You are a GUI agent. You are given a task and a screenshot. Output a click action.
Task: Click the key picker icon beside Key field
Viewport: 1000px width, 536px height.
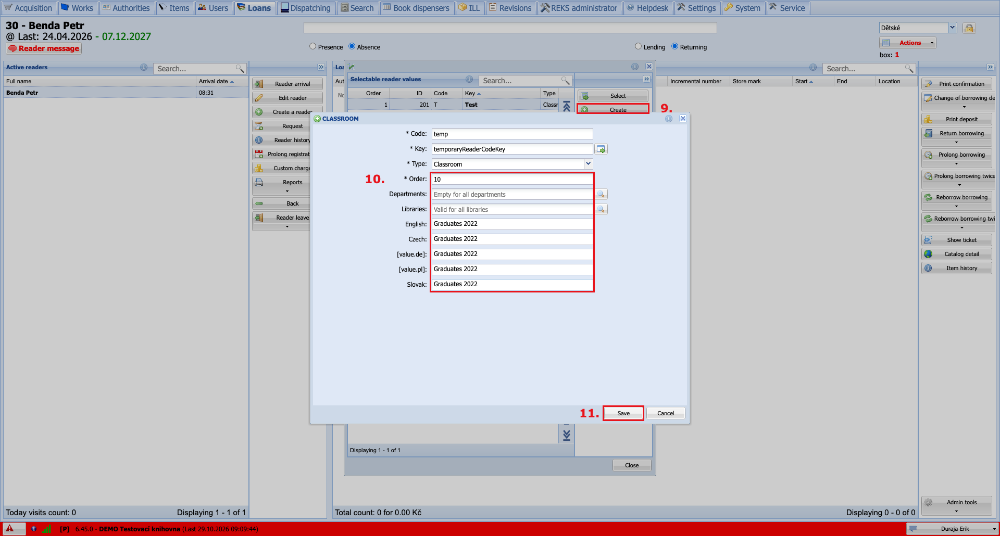click(601, 149)
